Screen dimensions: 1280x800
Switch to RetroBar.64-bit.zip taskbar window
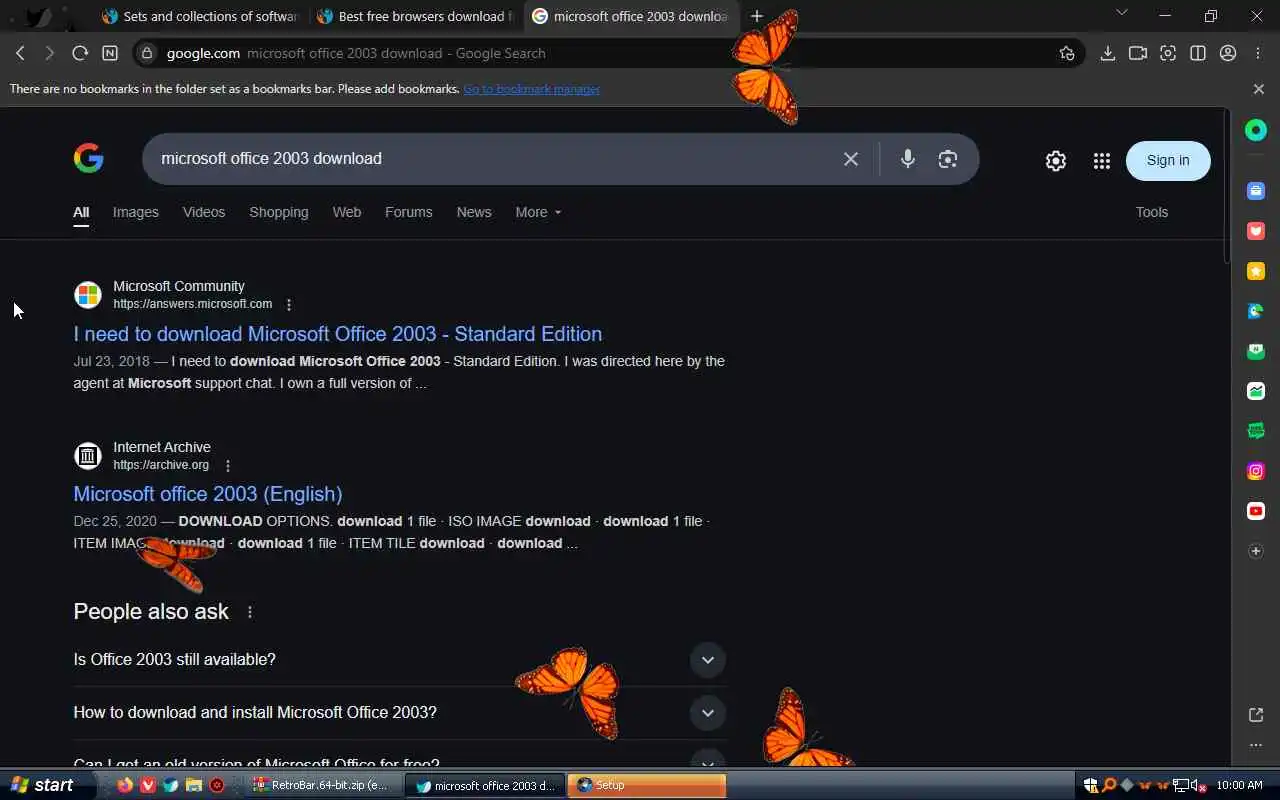tap(325, 785)
